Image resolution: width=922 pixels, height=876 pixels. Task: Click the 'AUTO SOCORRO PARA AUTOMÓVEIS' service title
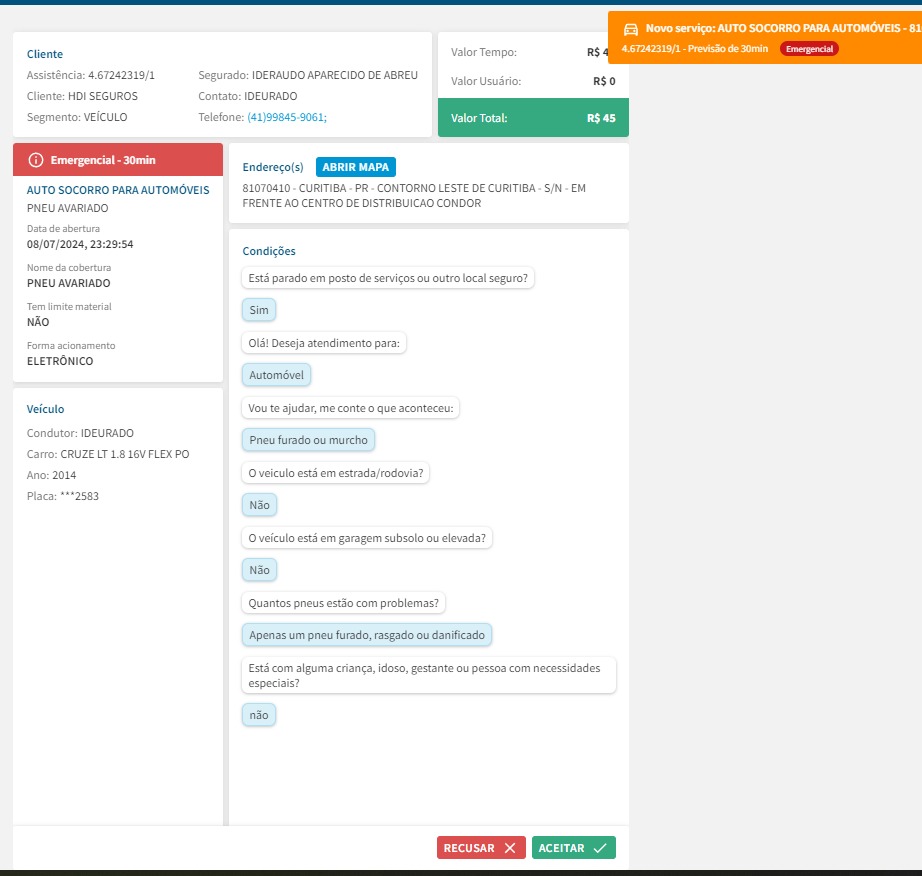[x=118, y=190]
